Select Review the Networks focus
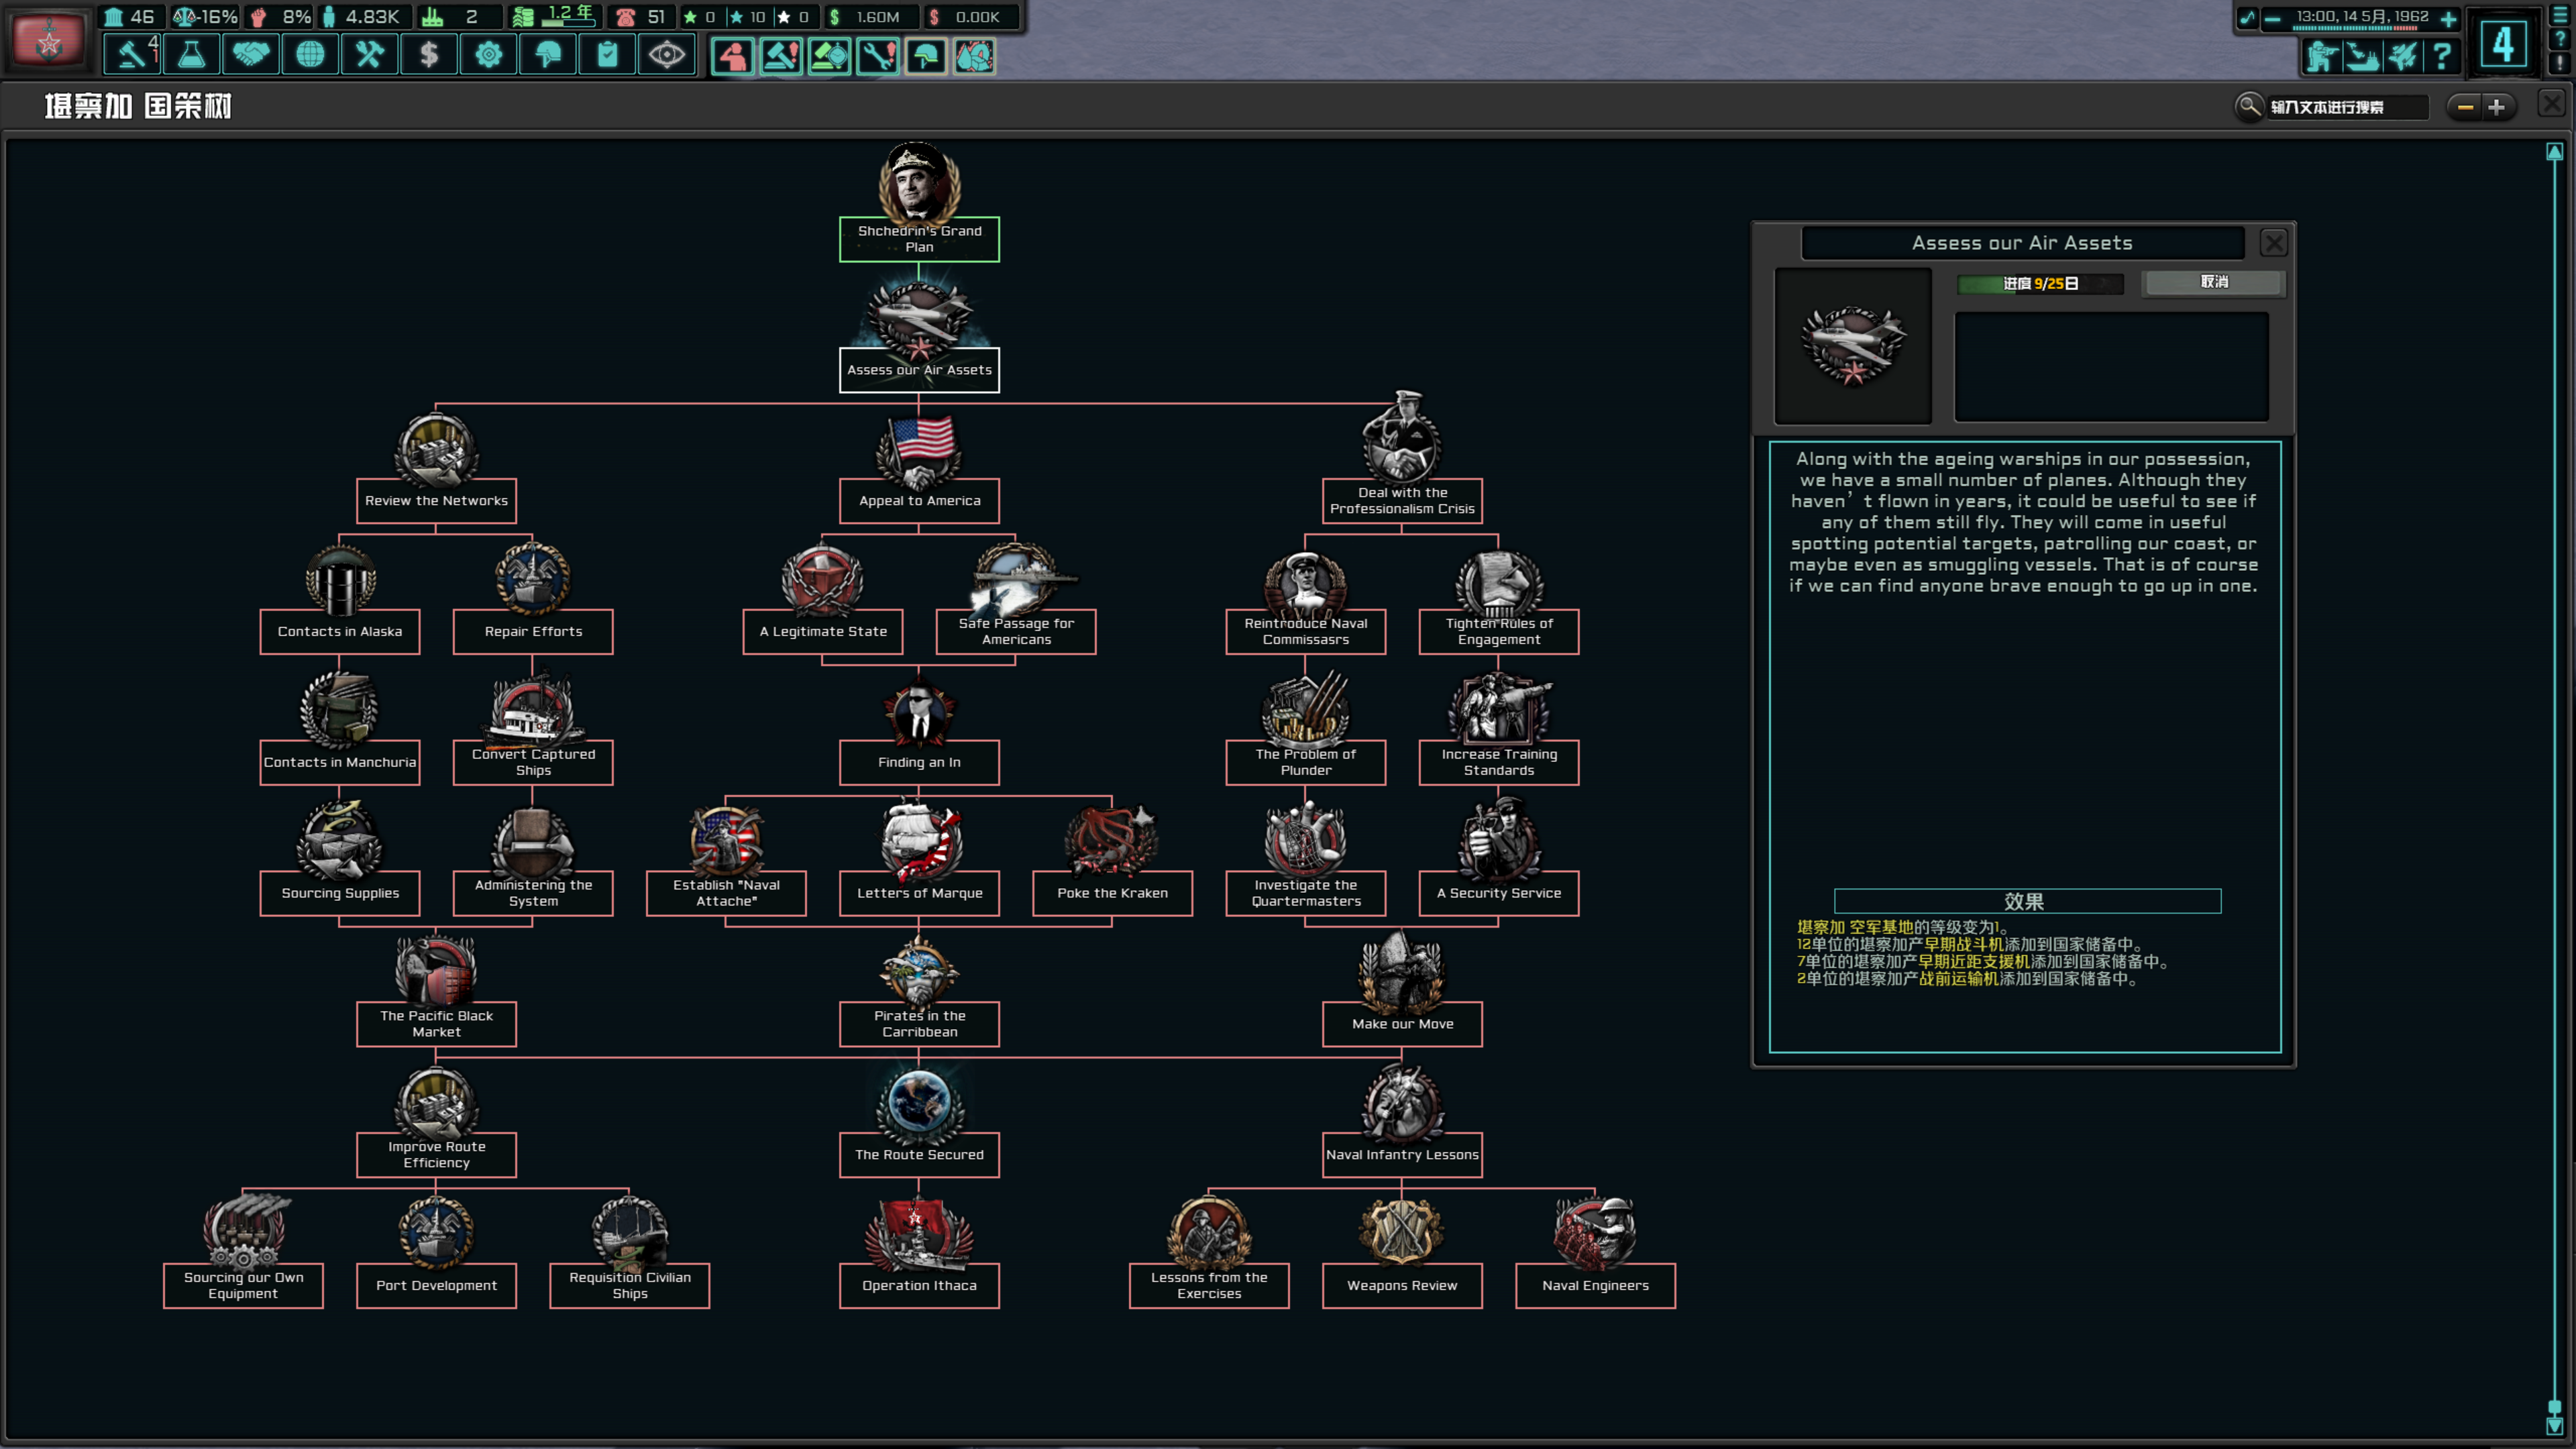The image size is (2576, 1449). 436,501
